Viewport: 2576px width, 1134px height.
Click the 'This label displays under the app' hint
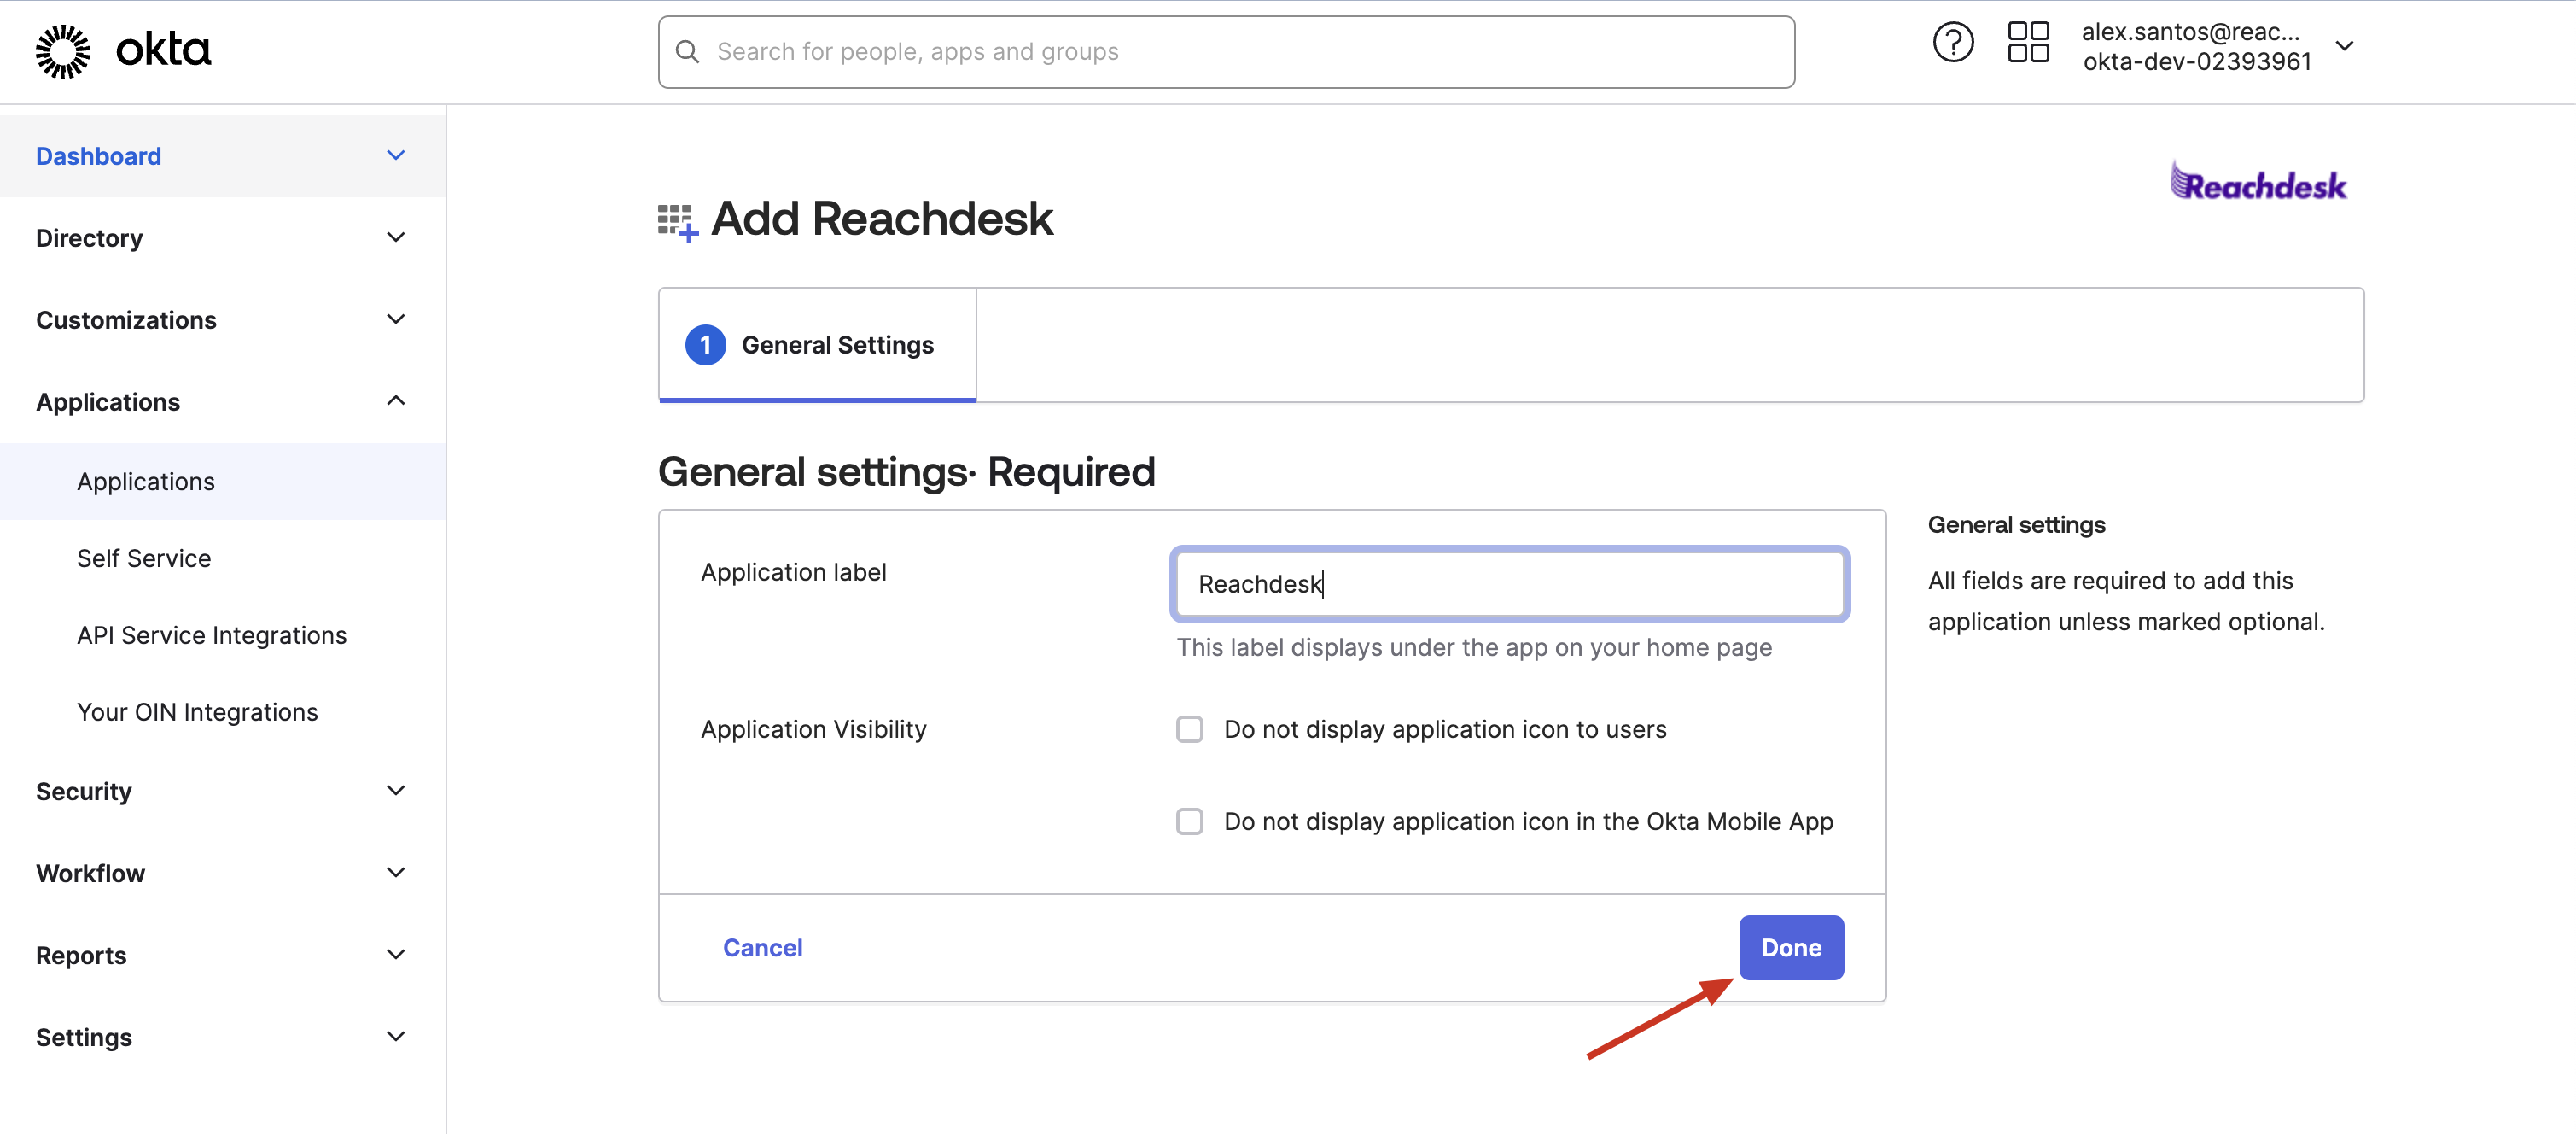[1474, 648]
